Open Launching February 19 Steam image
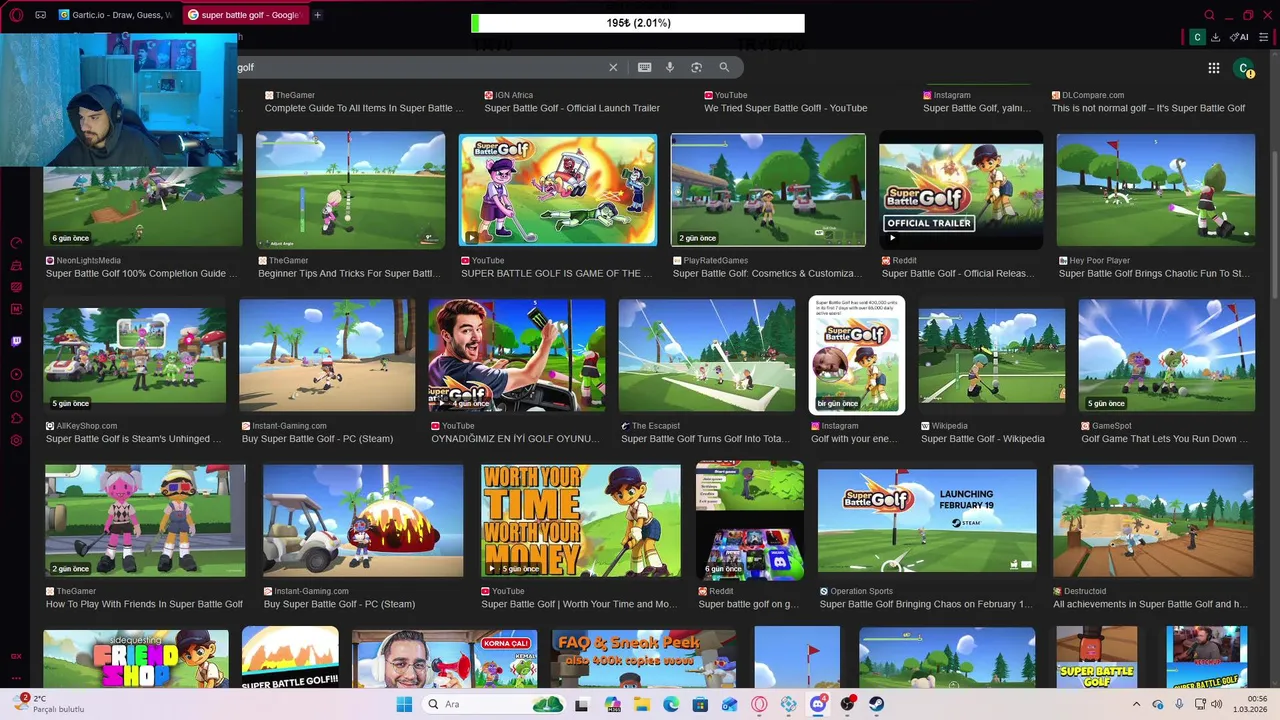The height and width of the screenshot is (720, 1280). click(x=927, y=521)
